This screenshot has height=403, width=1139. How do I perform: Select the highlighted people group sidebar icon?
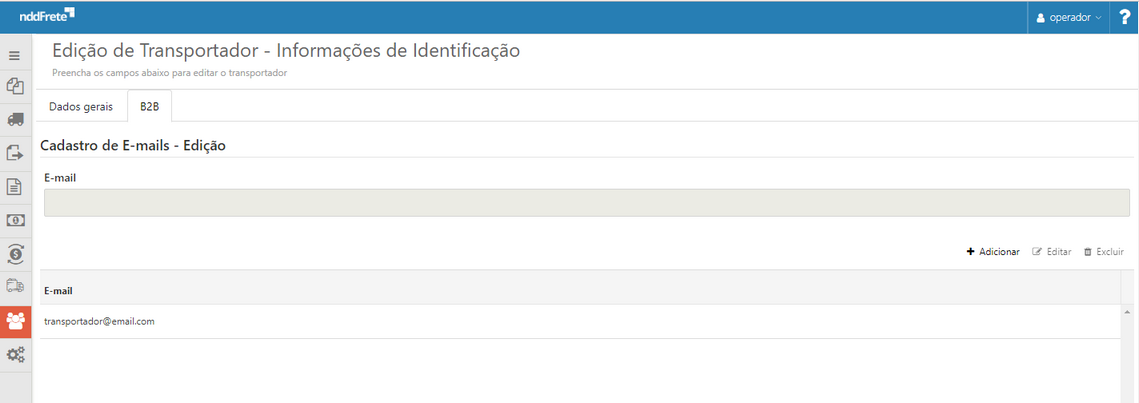tap(15, 321)
